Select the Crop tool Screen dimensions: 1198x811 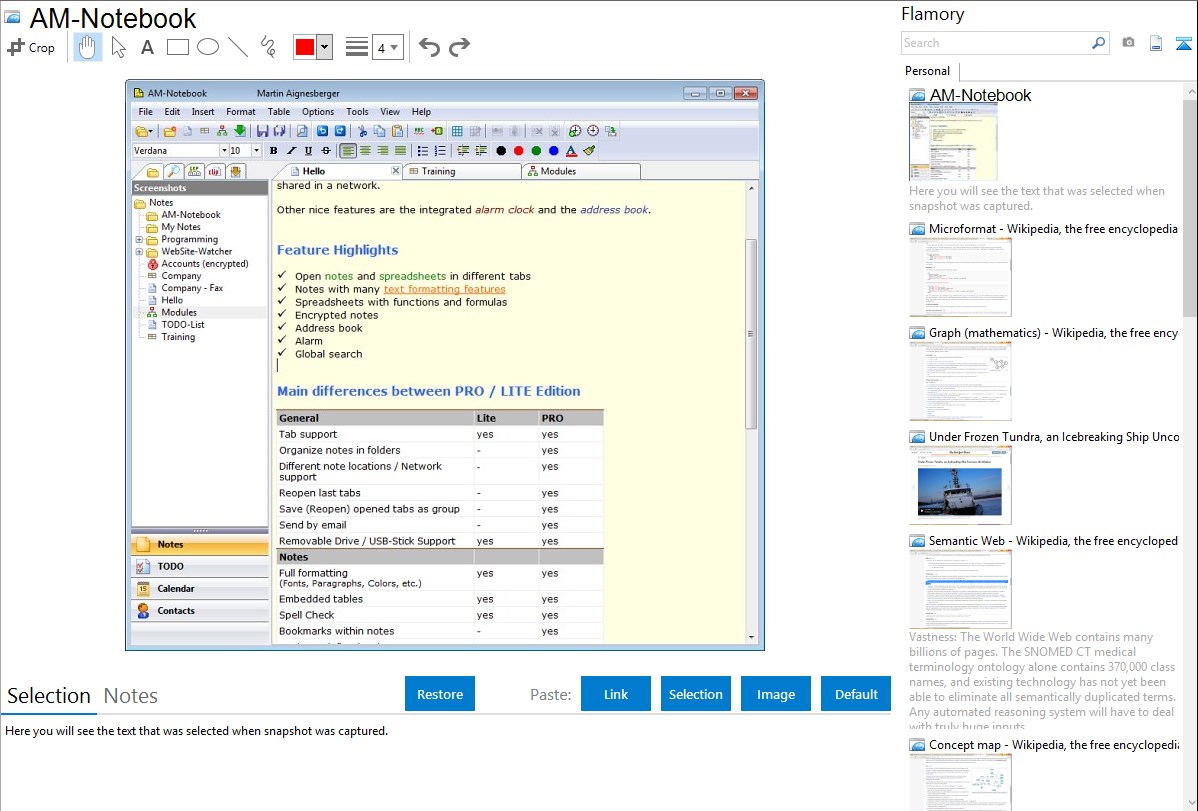click(x=31, y=47)
